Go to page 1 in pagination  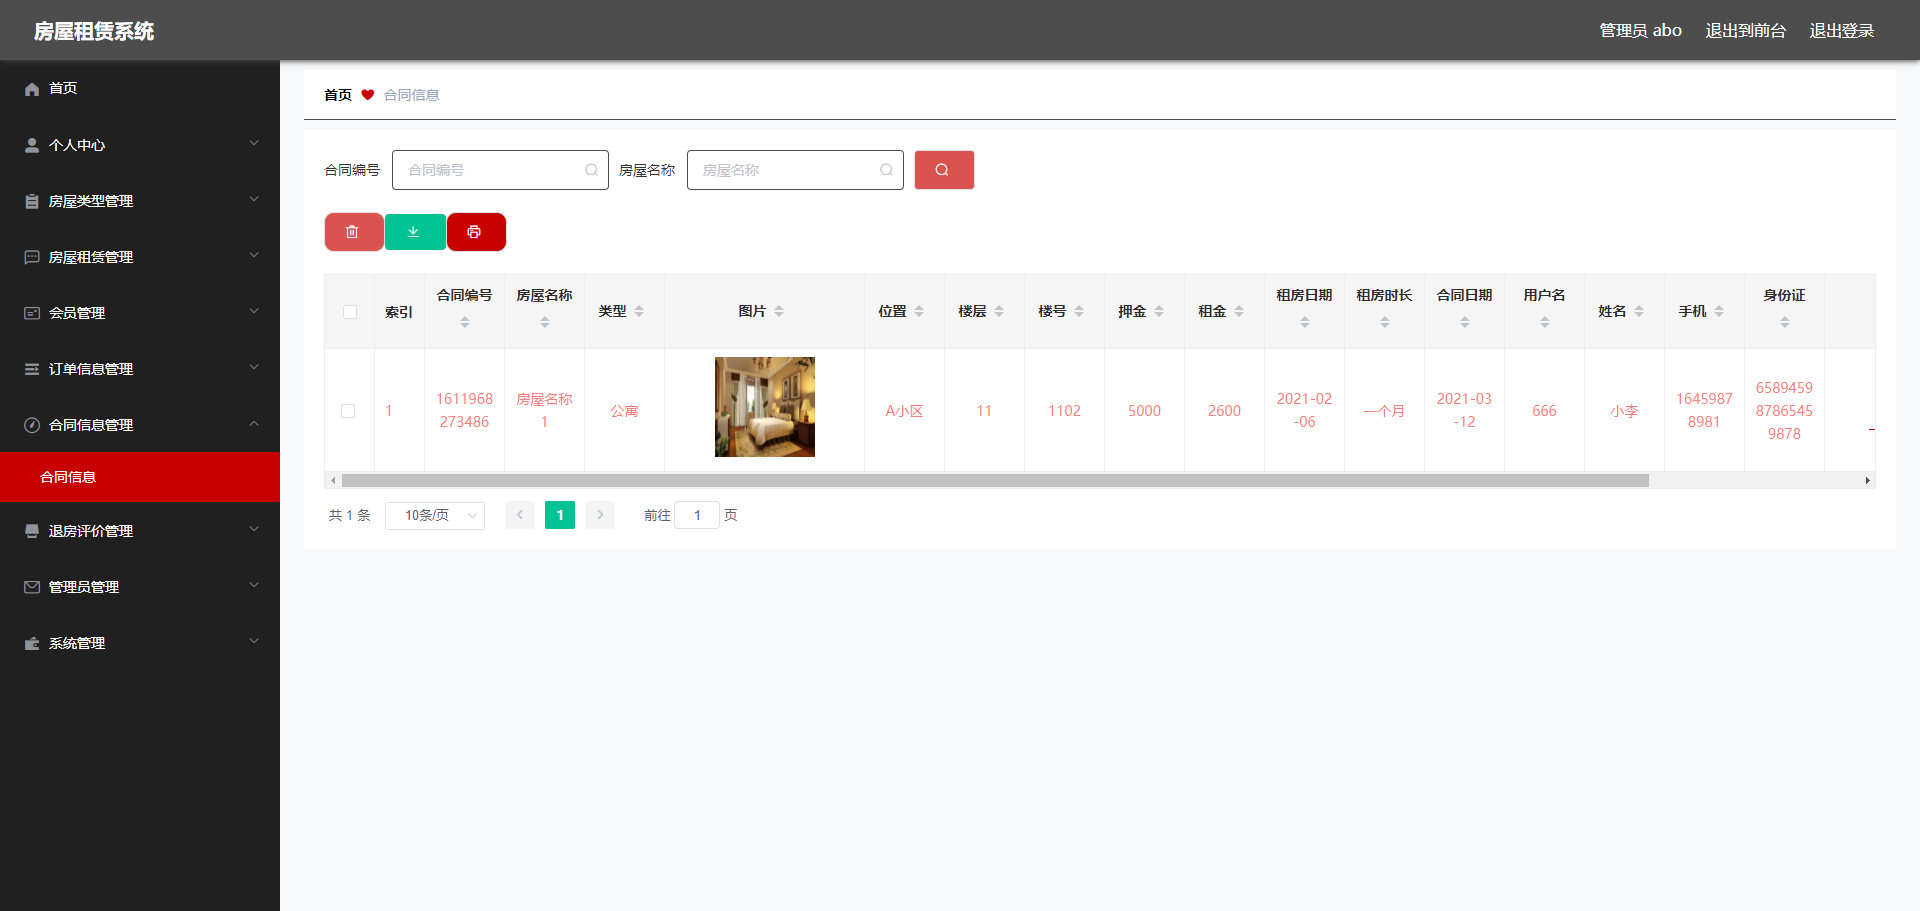560,515
